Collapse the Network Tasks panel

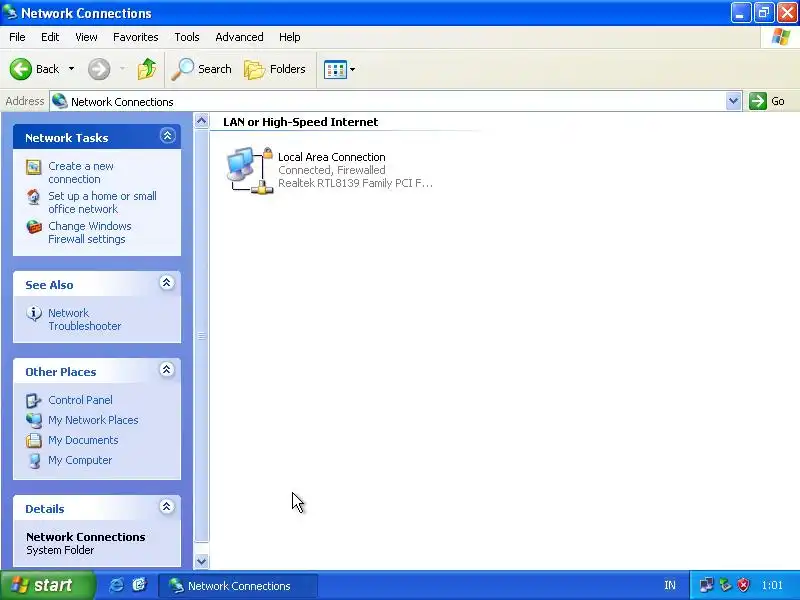tap(167, 136)
